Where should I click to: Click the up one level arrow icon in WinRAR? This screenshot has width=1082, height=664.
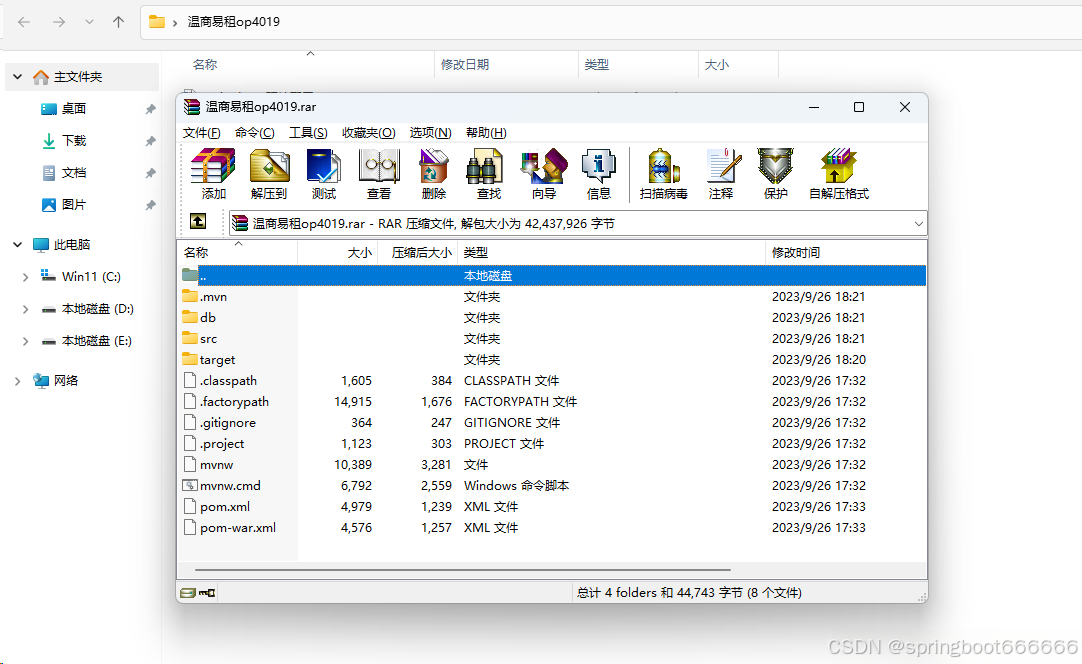pyautogui.click(x=198, y=221)
